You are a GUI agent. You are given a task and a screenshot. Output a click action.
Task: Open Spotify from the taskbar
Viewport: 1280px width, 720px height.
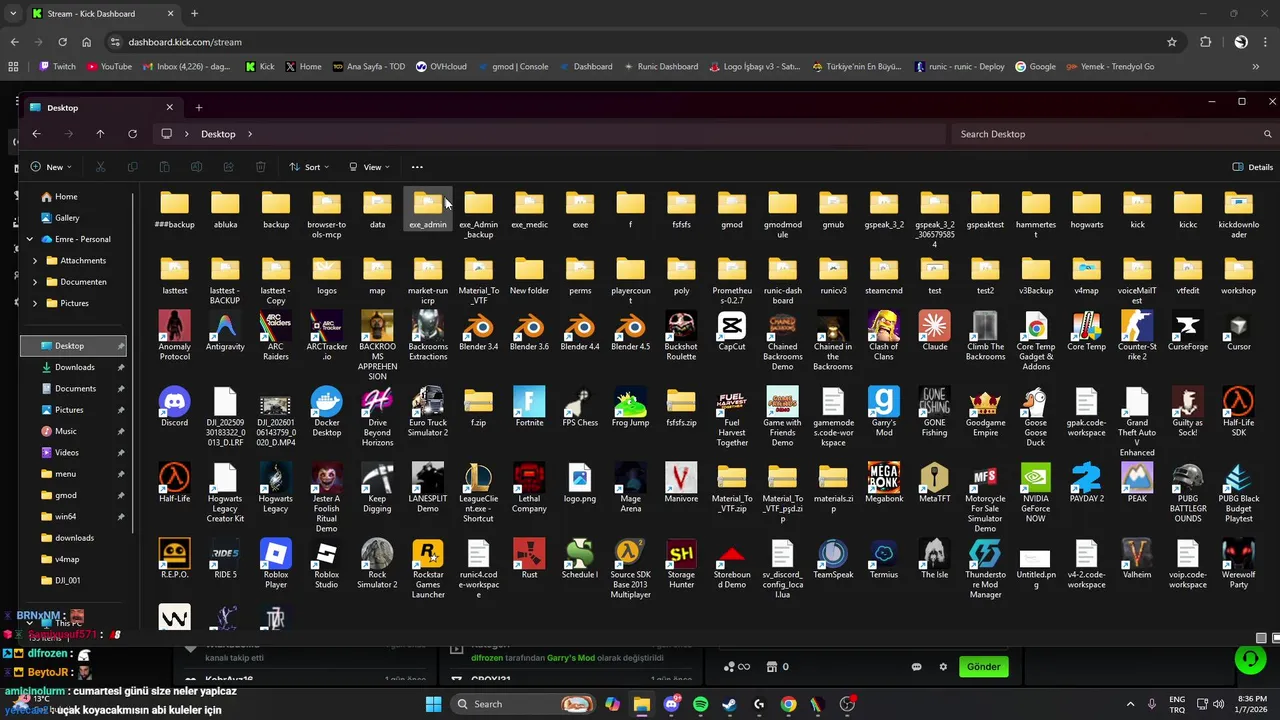[x=700, y=704]
